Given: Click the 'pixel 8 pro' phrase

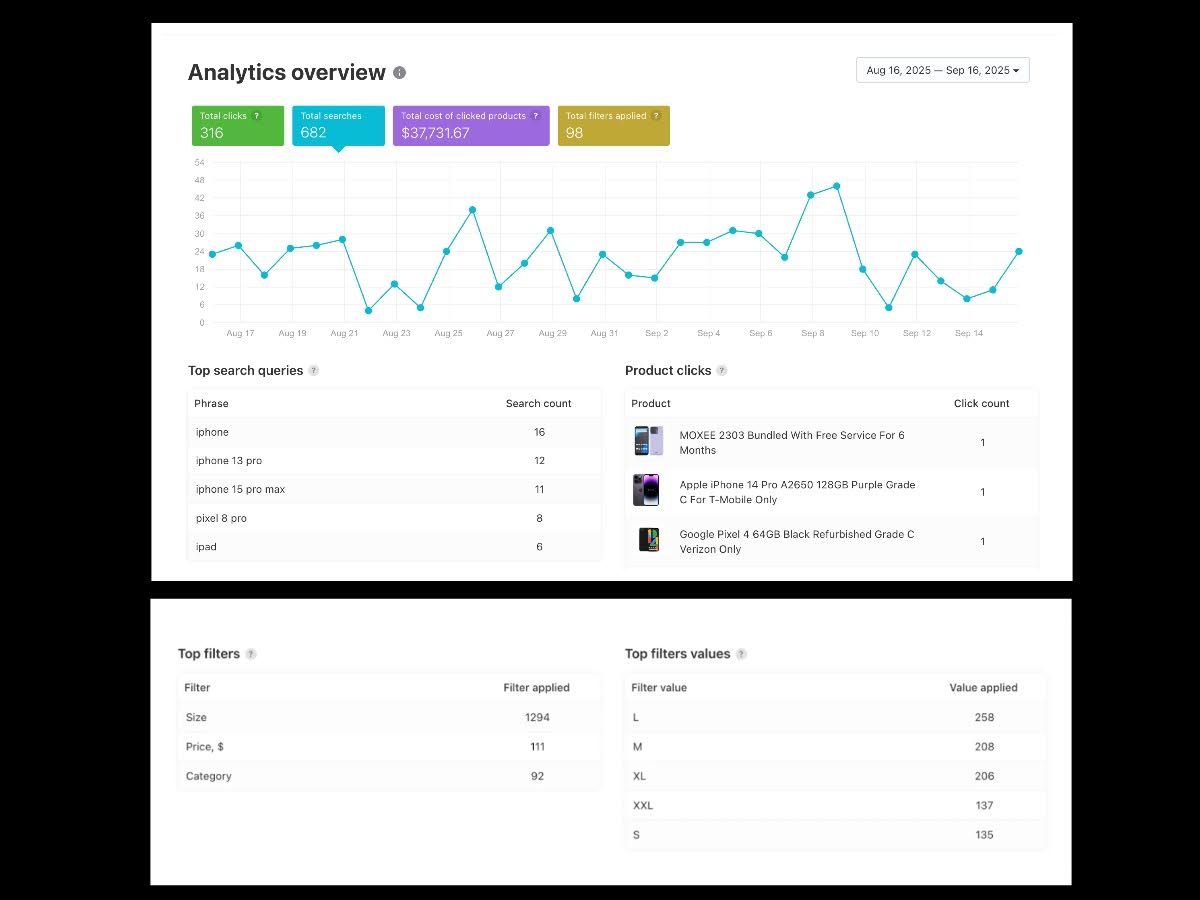Looking at the screenshot, I should (221, 518).
